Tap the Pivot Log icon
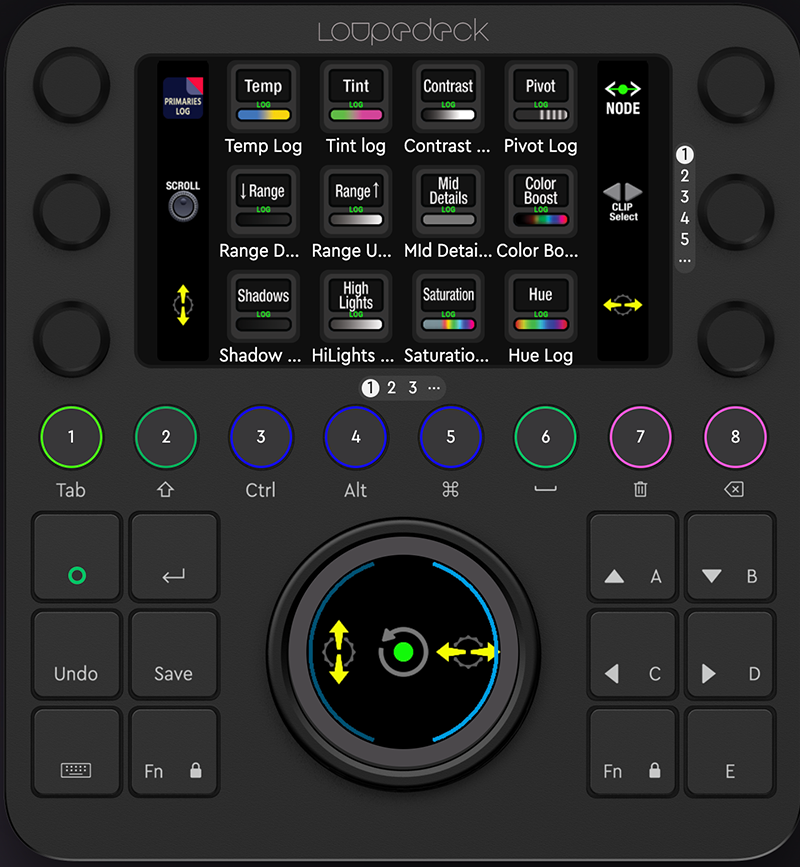Screen dimensions: 800x867 (x=540, y=95)
